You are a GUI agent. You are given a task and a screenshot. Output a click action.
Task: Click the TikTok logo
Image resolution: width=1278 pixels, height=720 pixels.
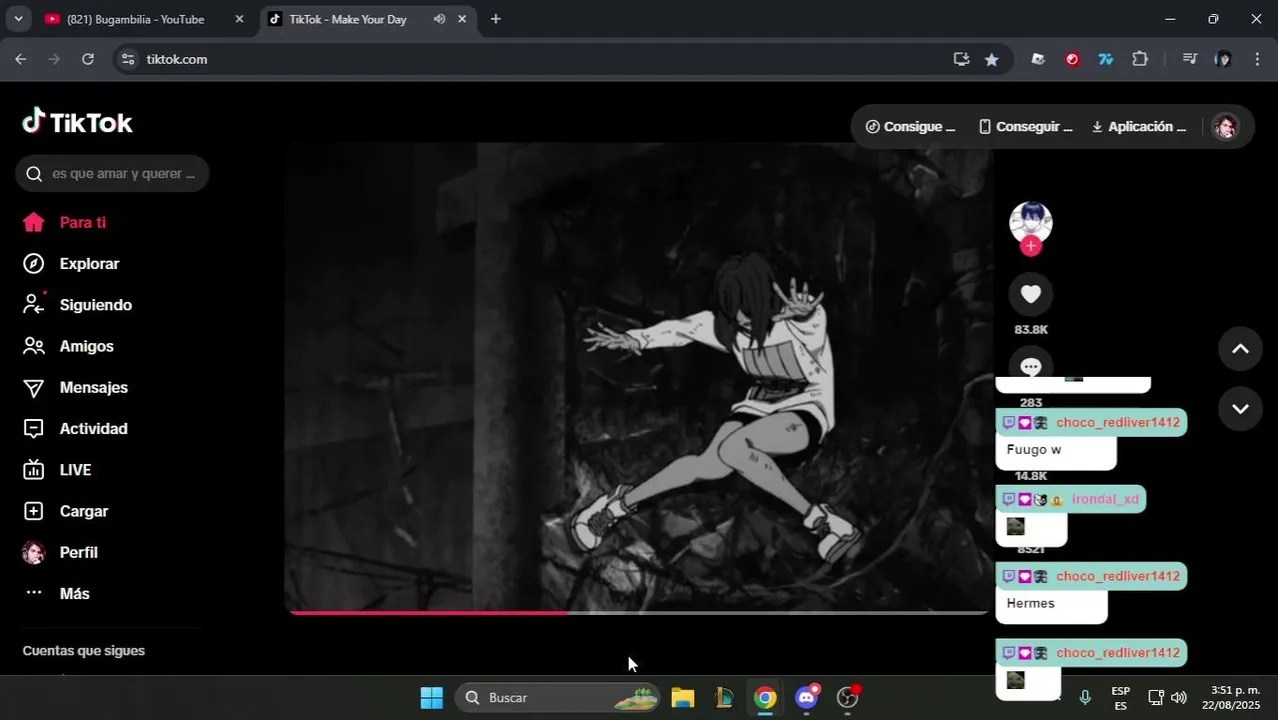(x=77, y=122)
